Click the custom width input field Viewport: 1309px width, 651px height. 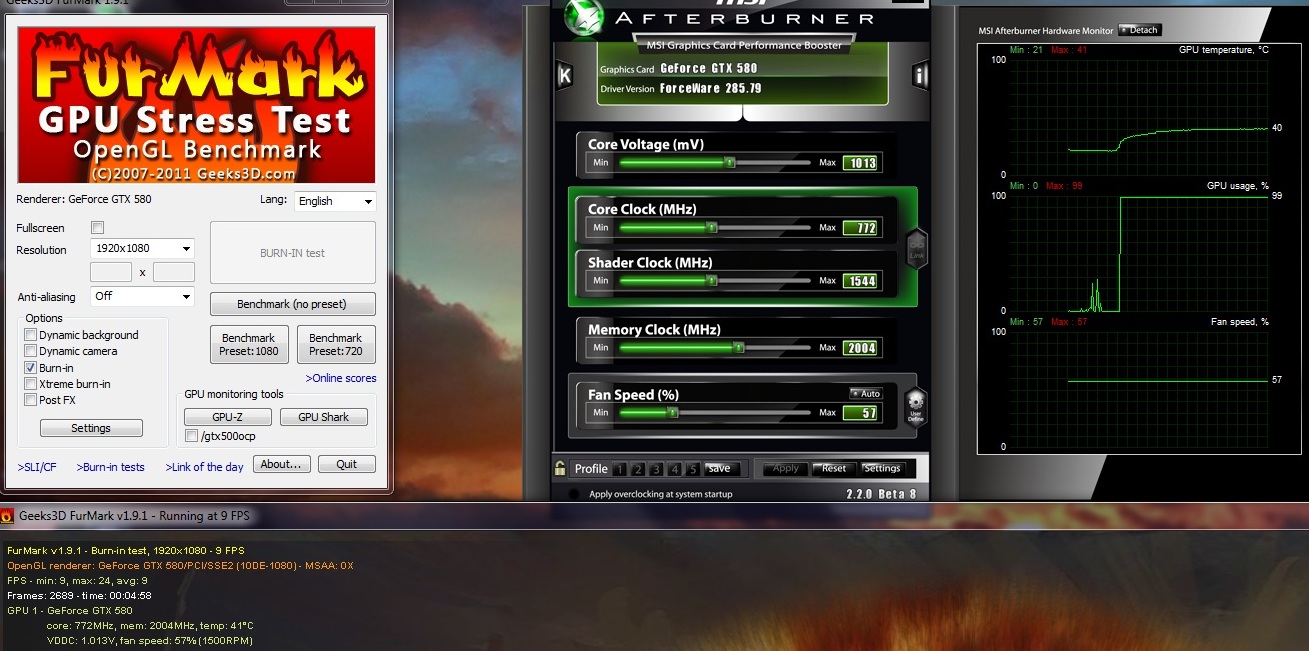[111, 272]
